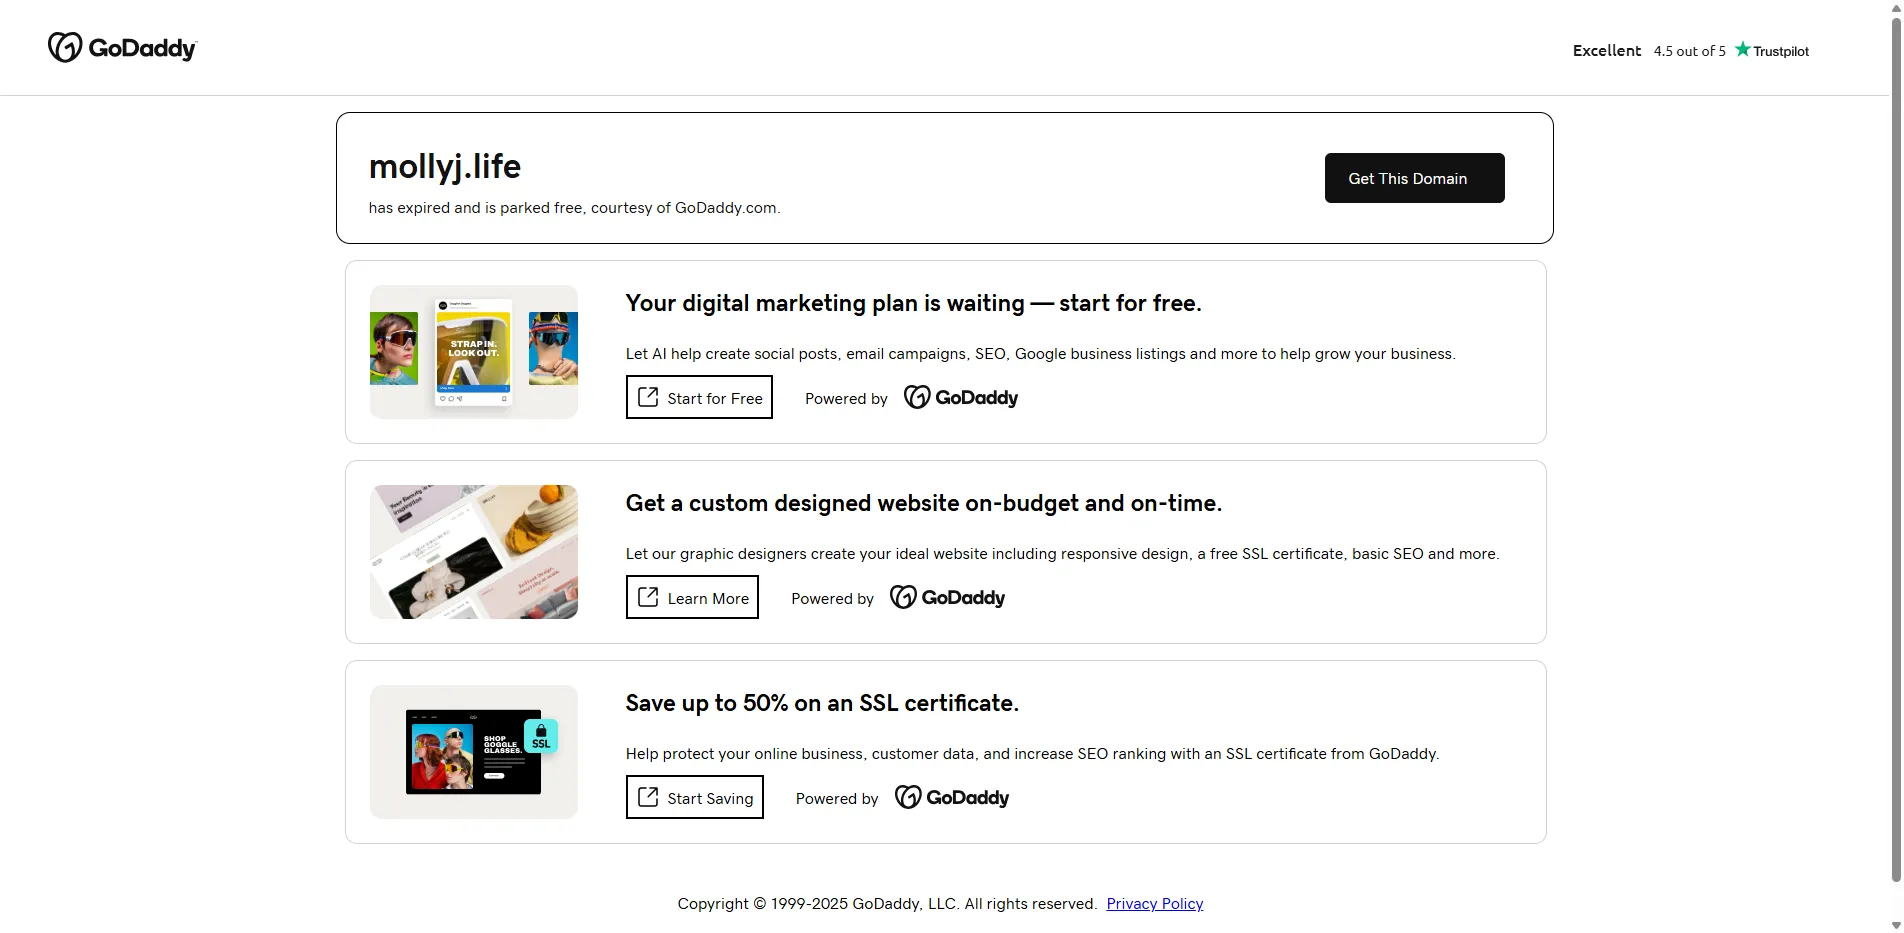
Task: Open the Privacy Policy link
Action: click(x=1154, y=904)
